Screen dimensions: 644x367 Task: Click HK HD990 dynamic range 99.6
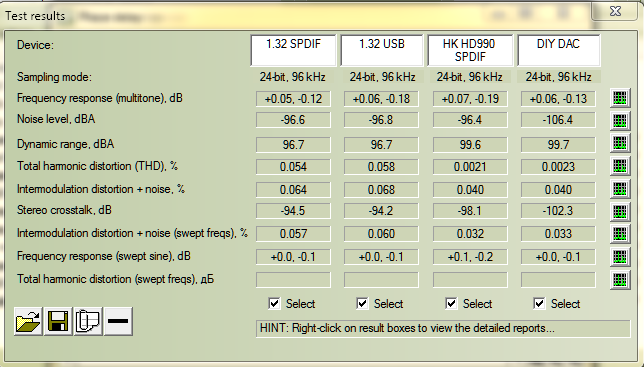click(470, 145)
